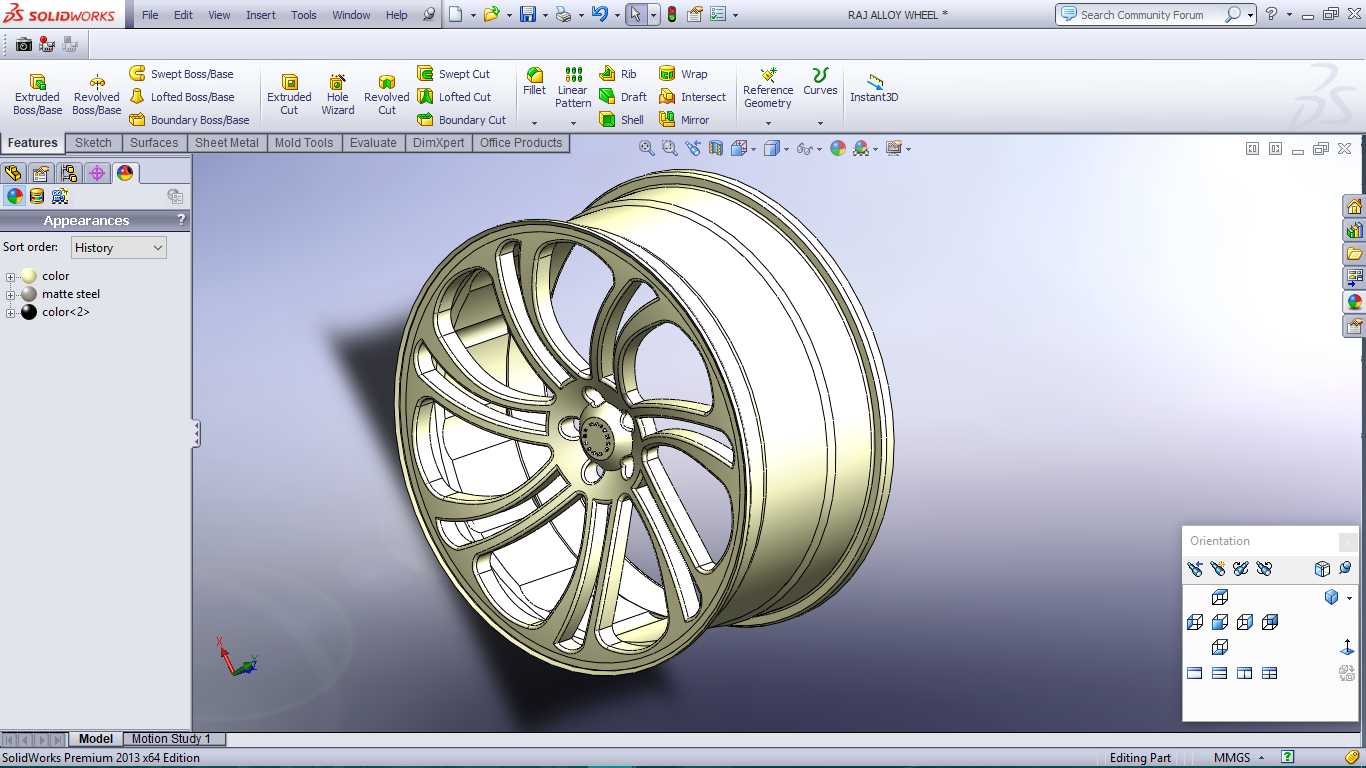Click the New document icon
This screenshot has height=768, width=1366.
(456, 15)
